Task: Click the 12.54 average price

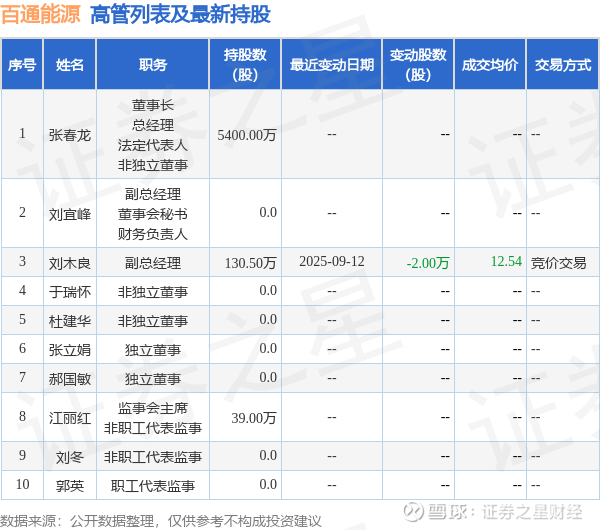Action: [x=506, y=261]
